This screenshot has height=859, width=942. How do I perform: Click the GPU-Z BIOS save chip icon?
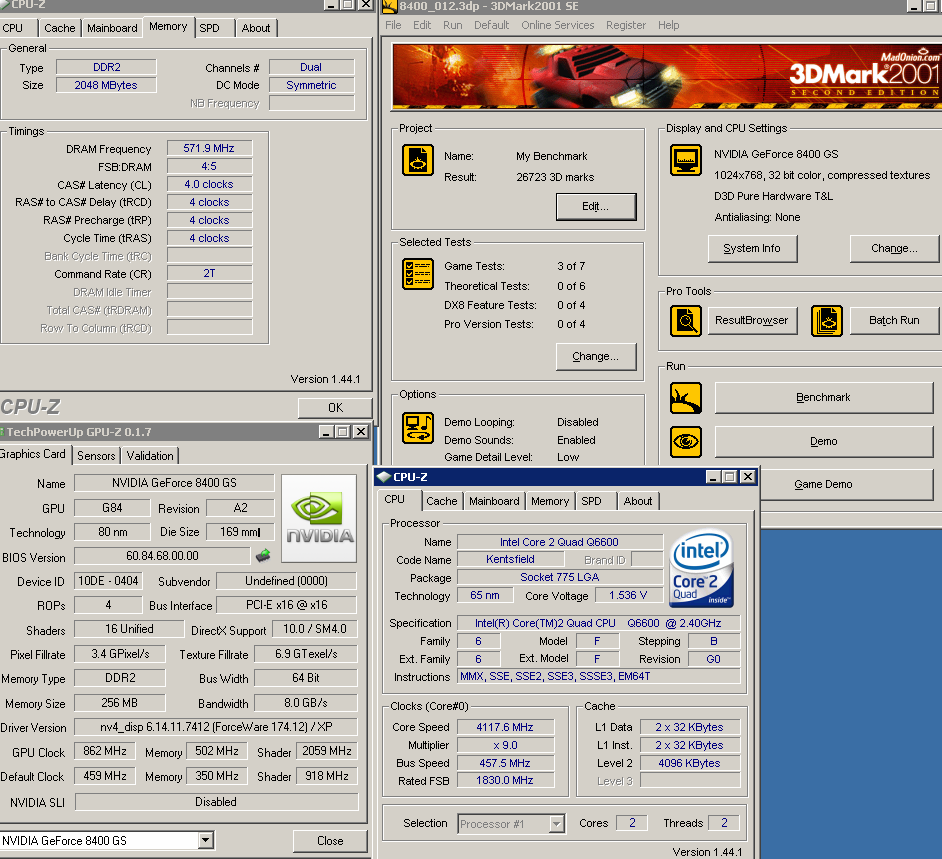(263, 556)
